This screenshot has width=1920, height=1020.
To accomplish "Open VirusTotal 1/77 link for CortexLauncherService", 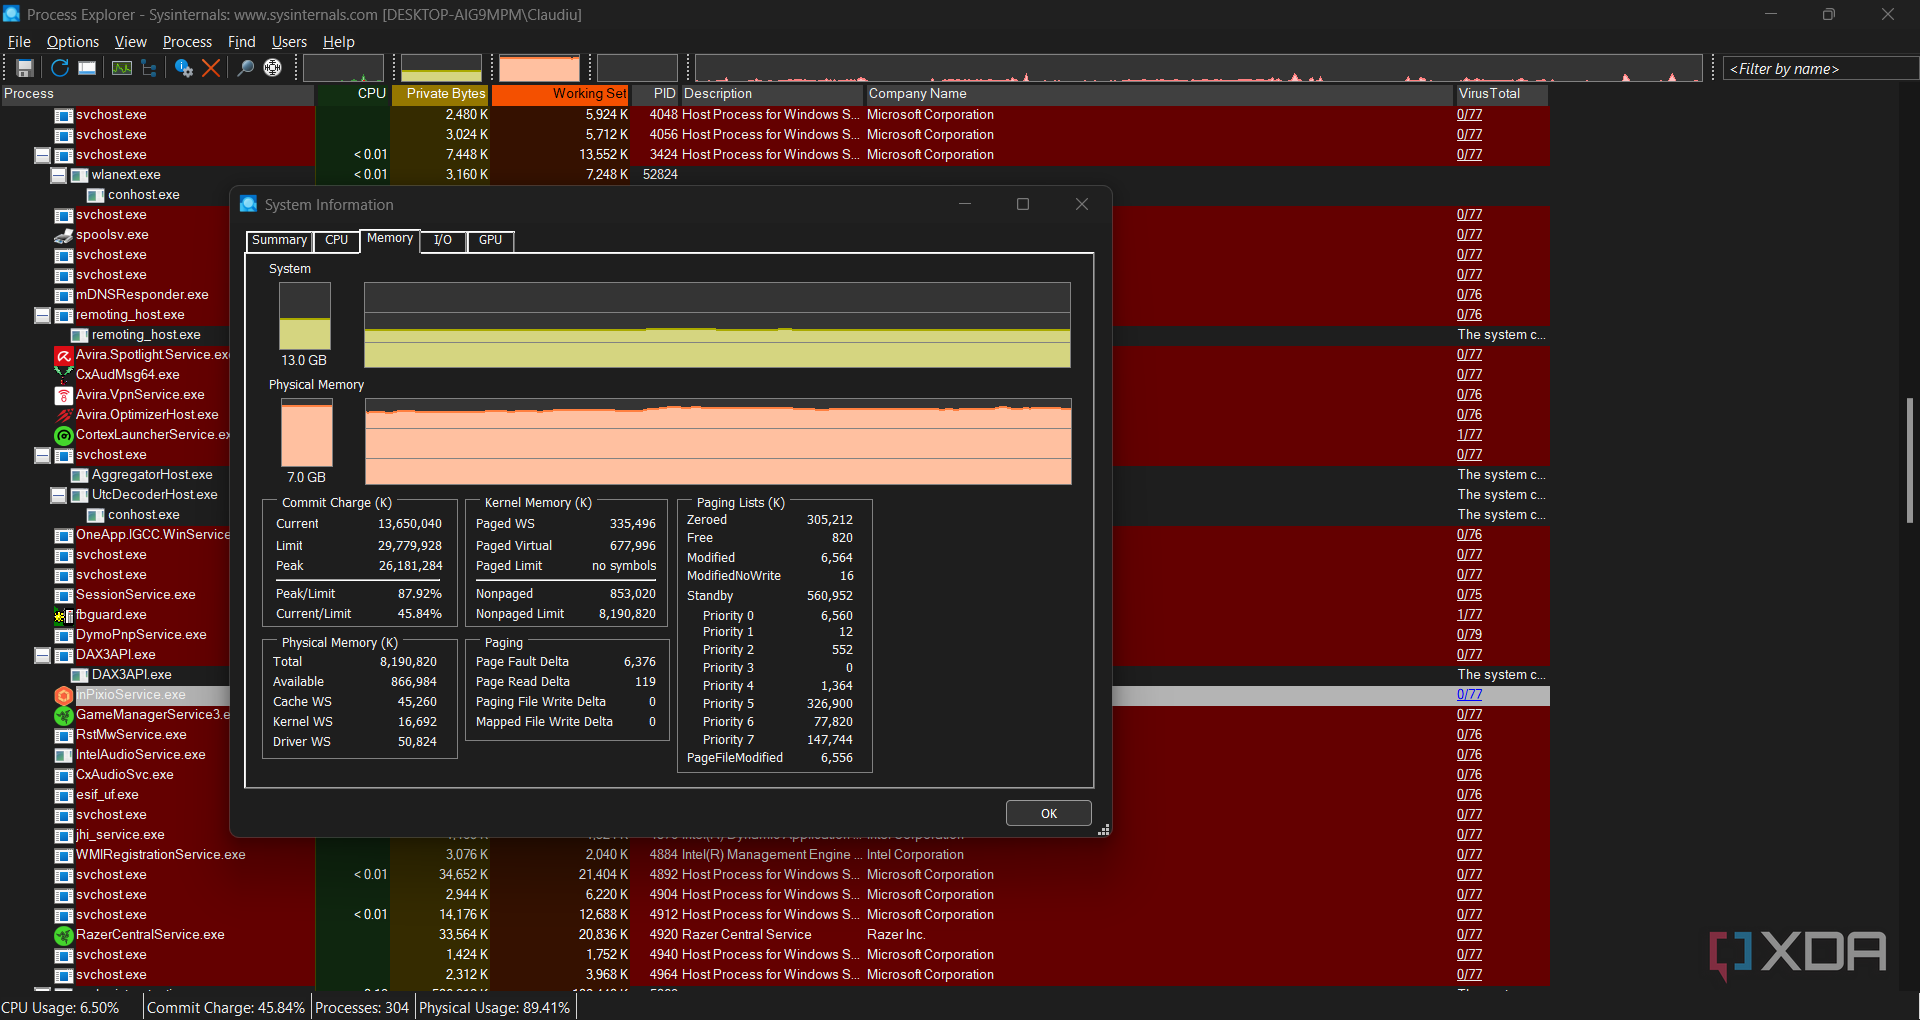I will point(1469,435).
